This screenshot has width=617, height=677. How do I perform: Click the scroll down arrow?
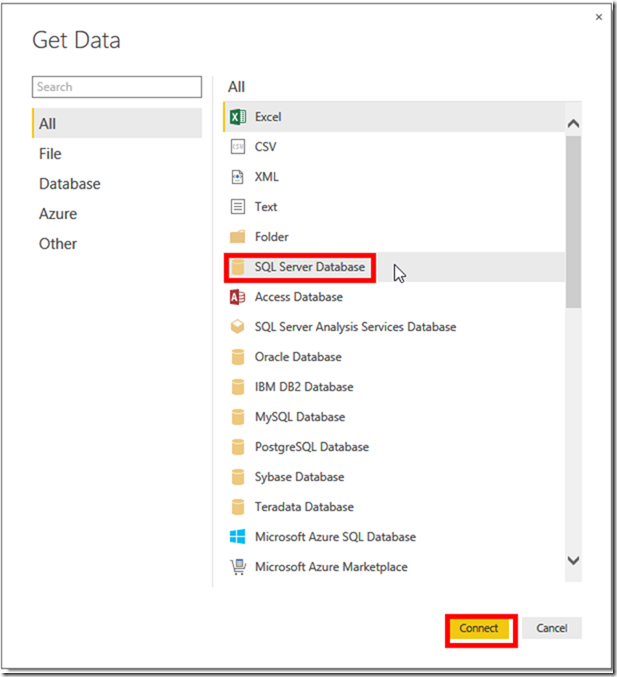pyautogui.click(x=573, y=560)
